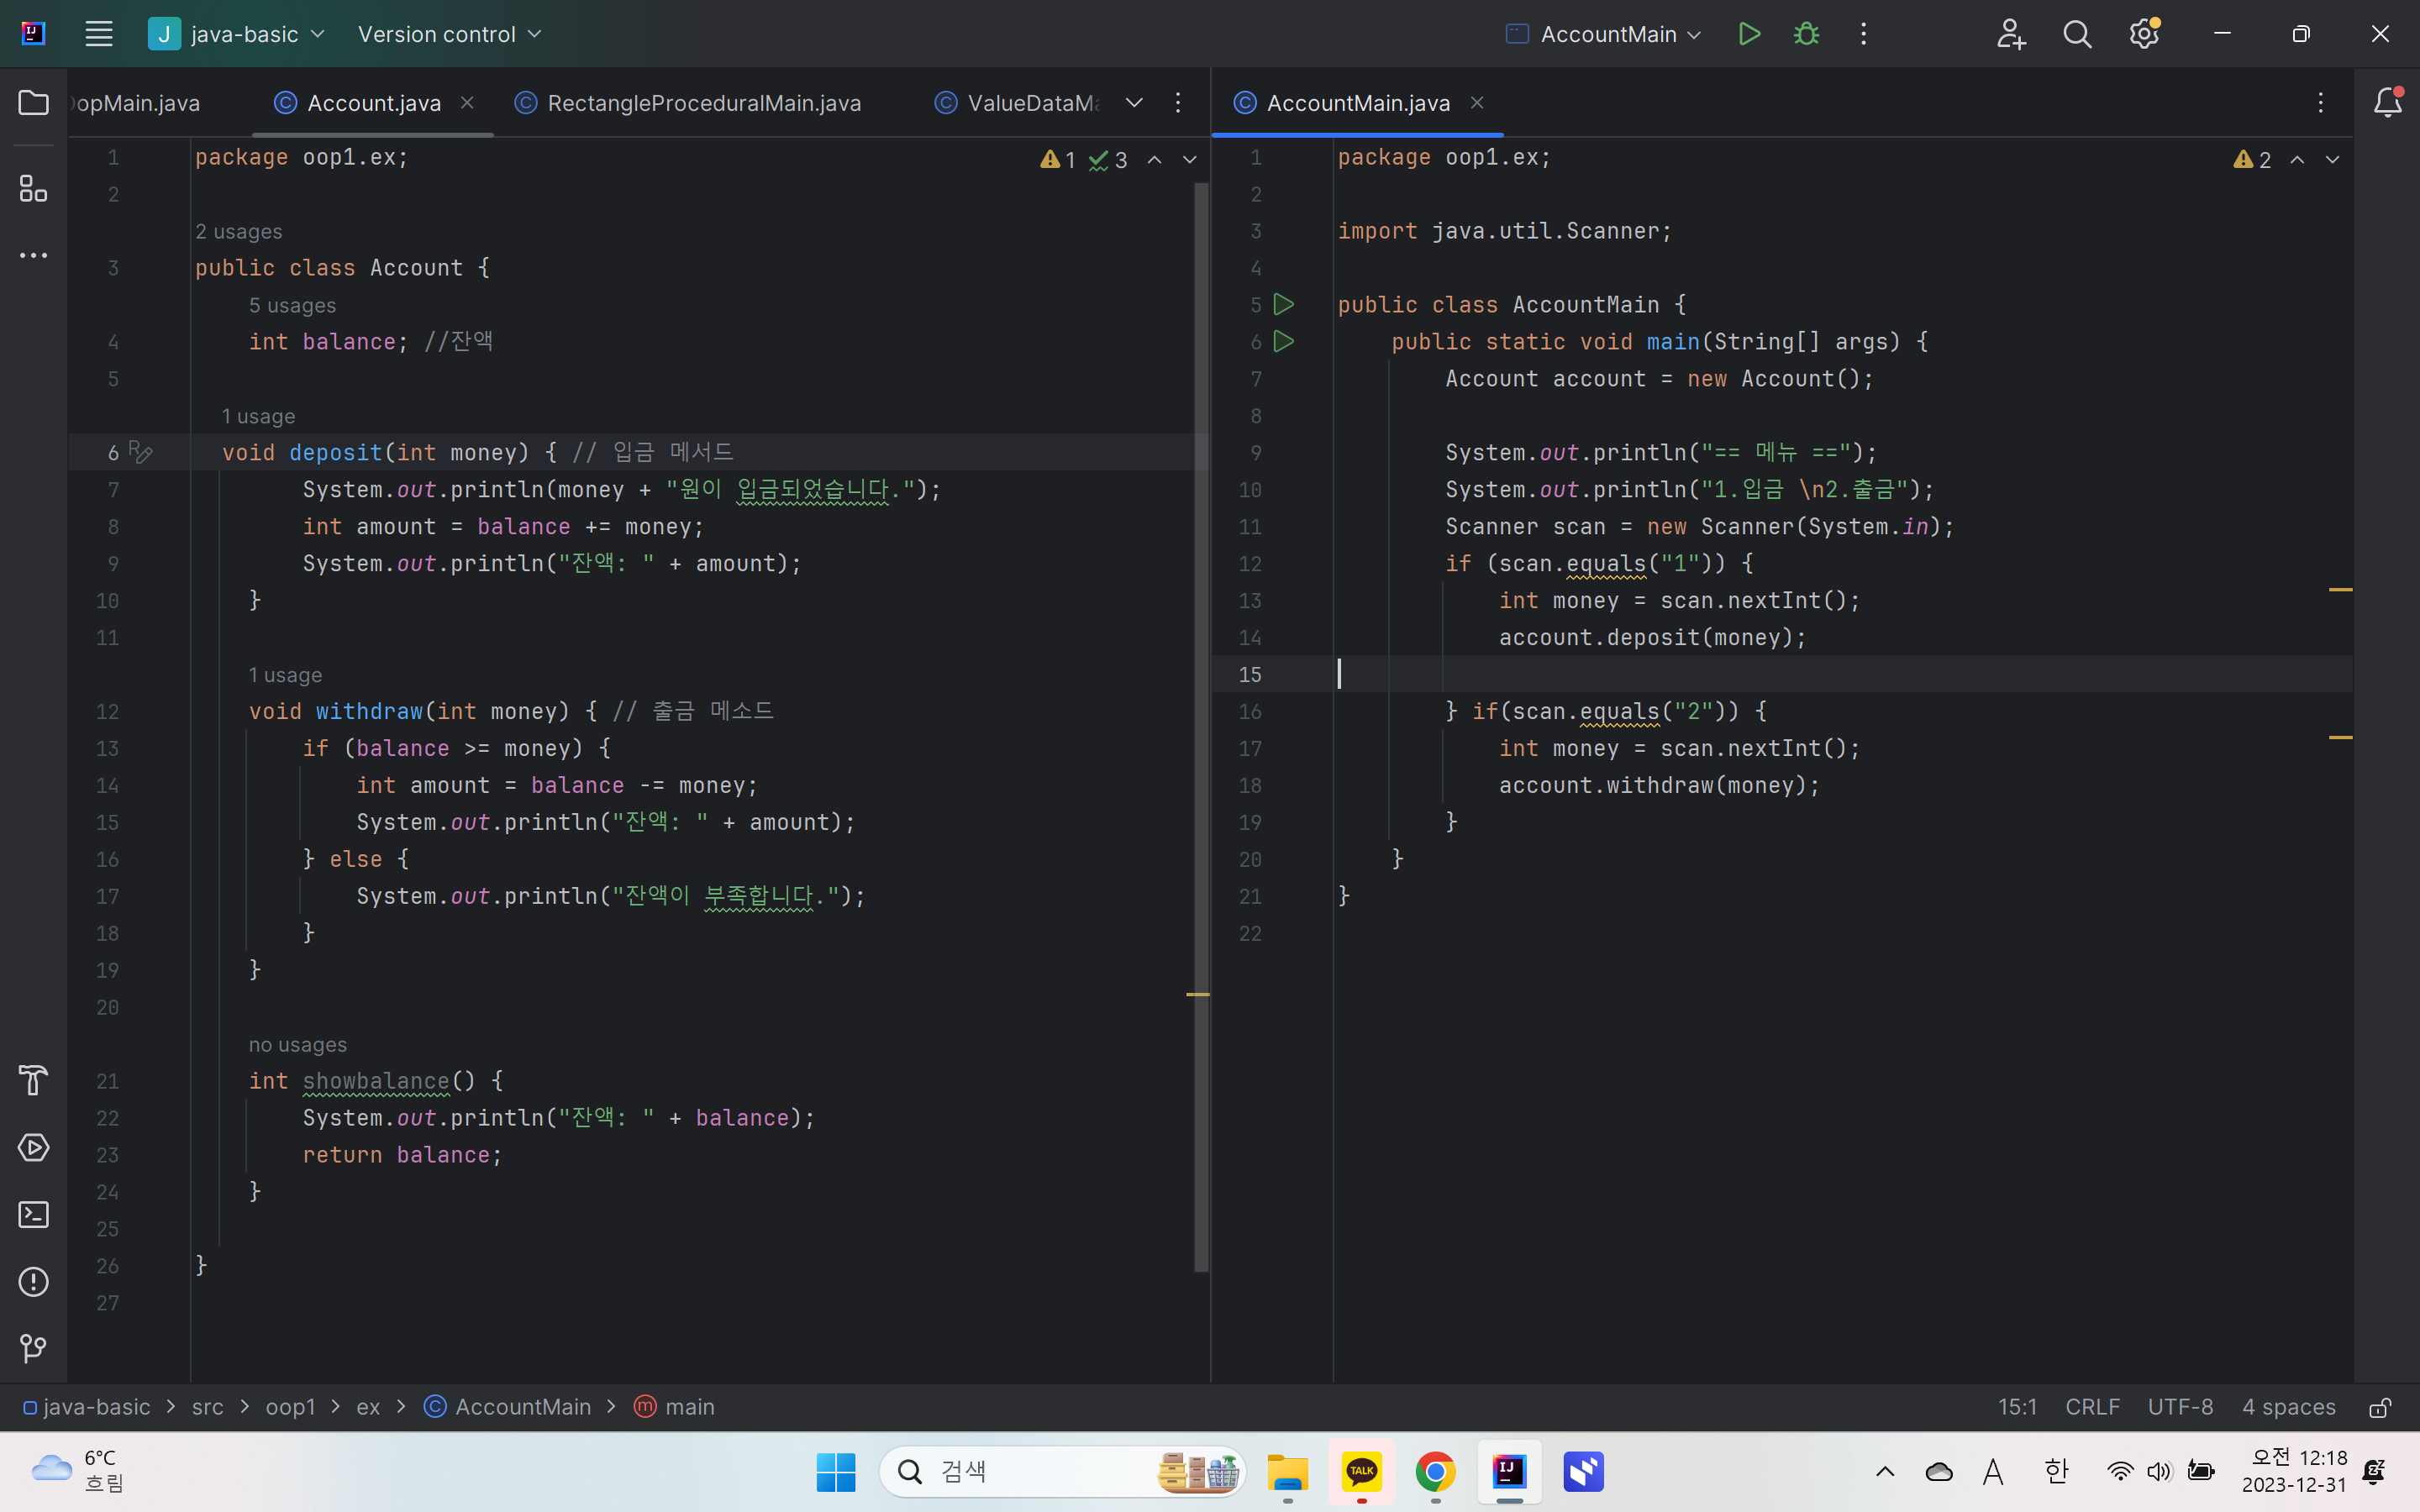Click the '1 usage' hint above withdraw
This screenshot has height=1512, width=2420.
(x=286, y=675)
